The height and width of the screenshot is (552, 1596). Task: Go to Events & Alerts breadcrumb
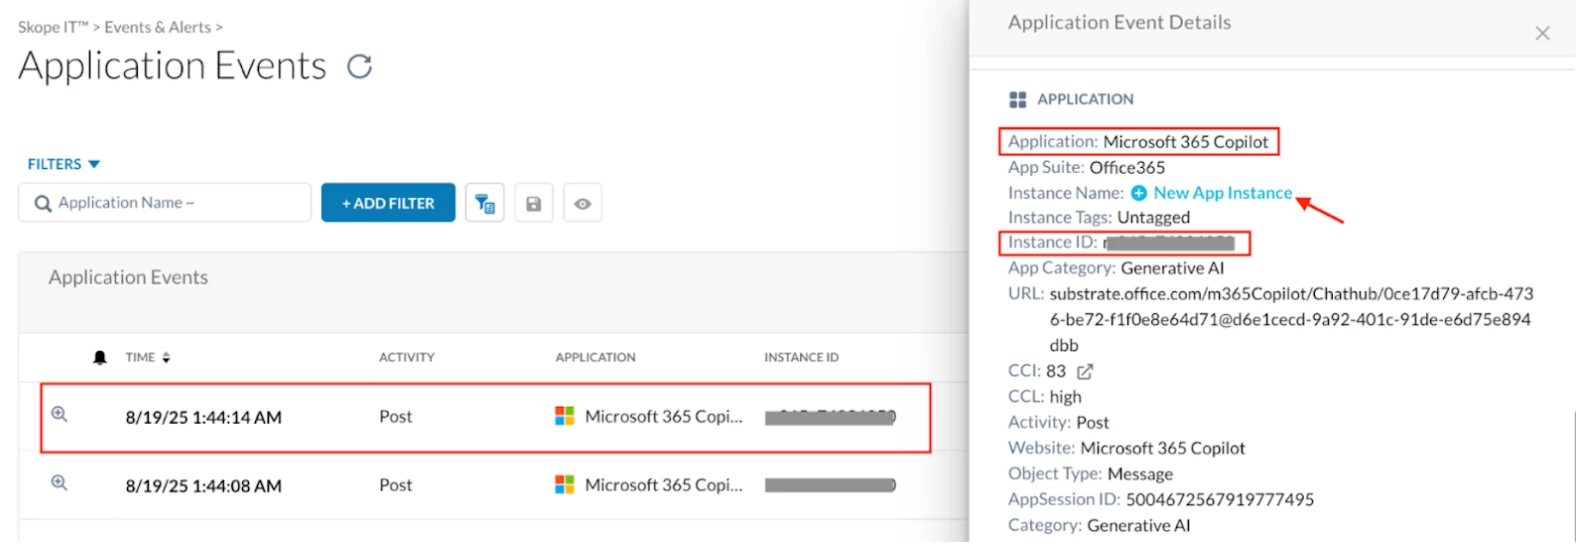coord(158,27)
